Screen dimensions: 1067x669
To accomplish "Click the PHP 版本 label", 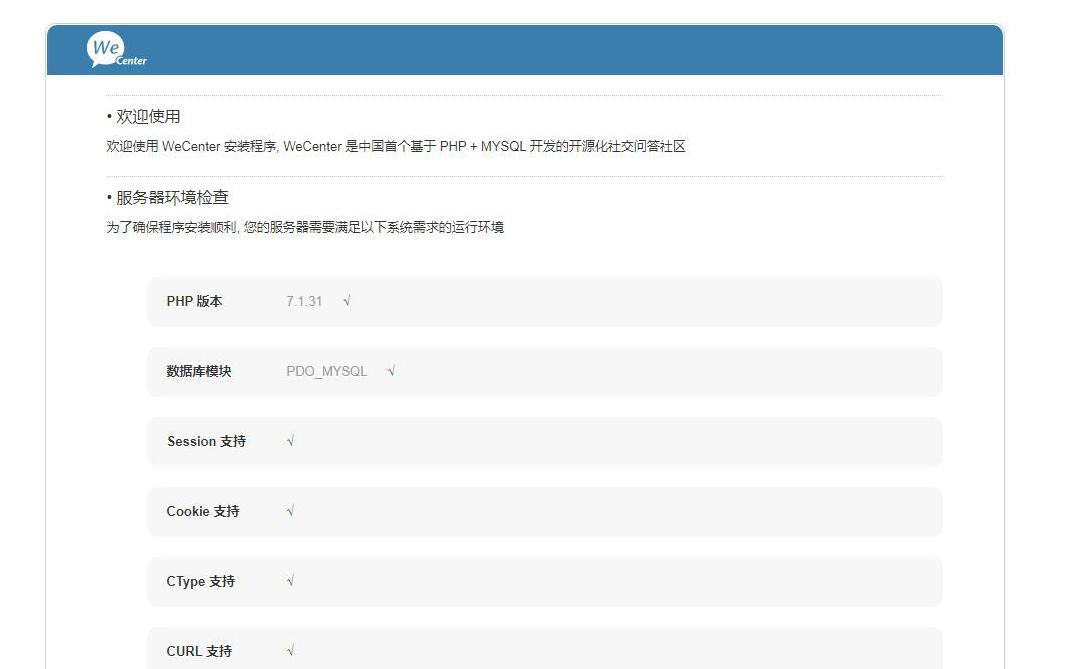I will (194, 301).
